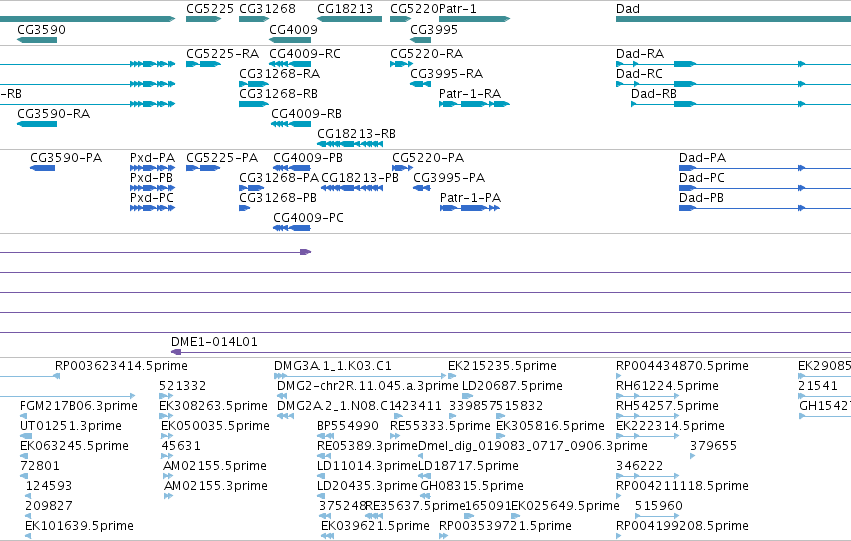Select protein CG31268-PB feature
This screenshot has width=851, height=541.
pos(244,208)
